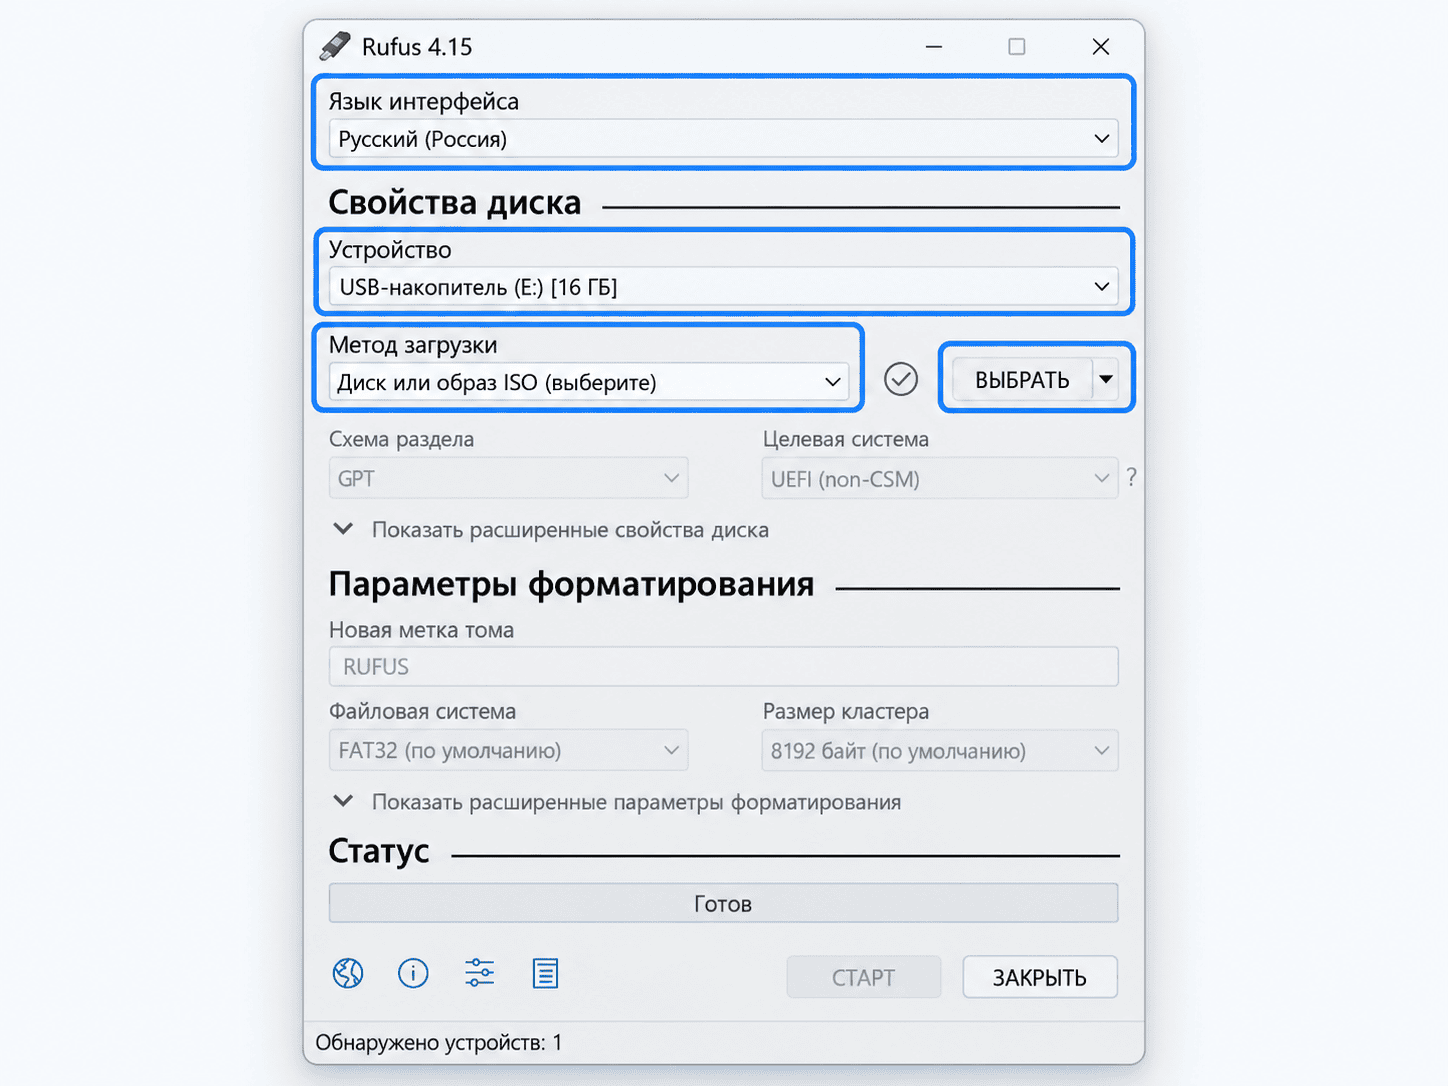Click the question mark next to target system
Image resolution: width=1448 pixels, height=1086 pixels.
[1131, 477]
